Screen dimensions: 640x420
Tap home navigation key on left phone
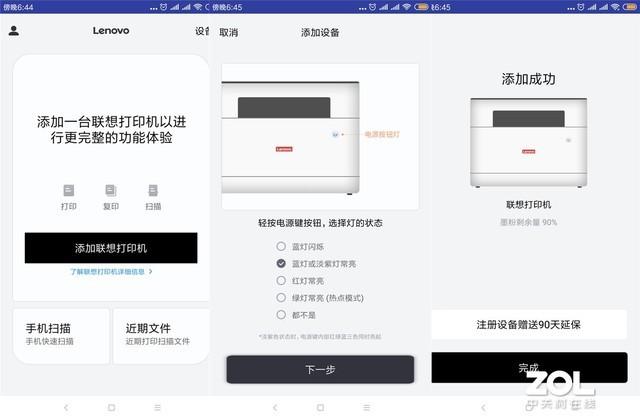tap(111, 407)
